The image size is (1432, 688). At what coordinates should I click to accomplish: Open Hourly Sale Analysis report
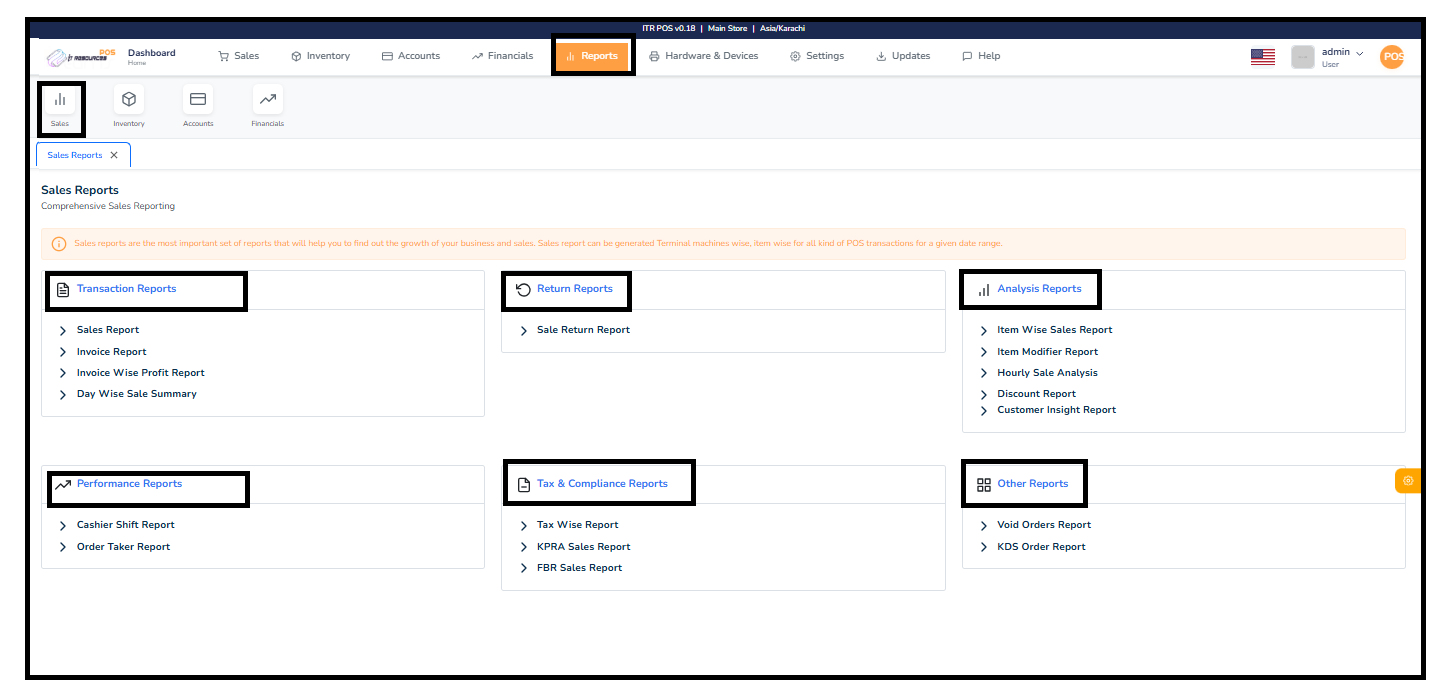pyautogui.click(x=1047, y=371)
